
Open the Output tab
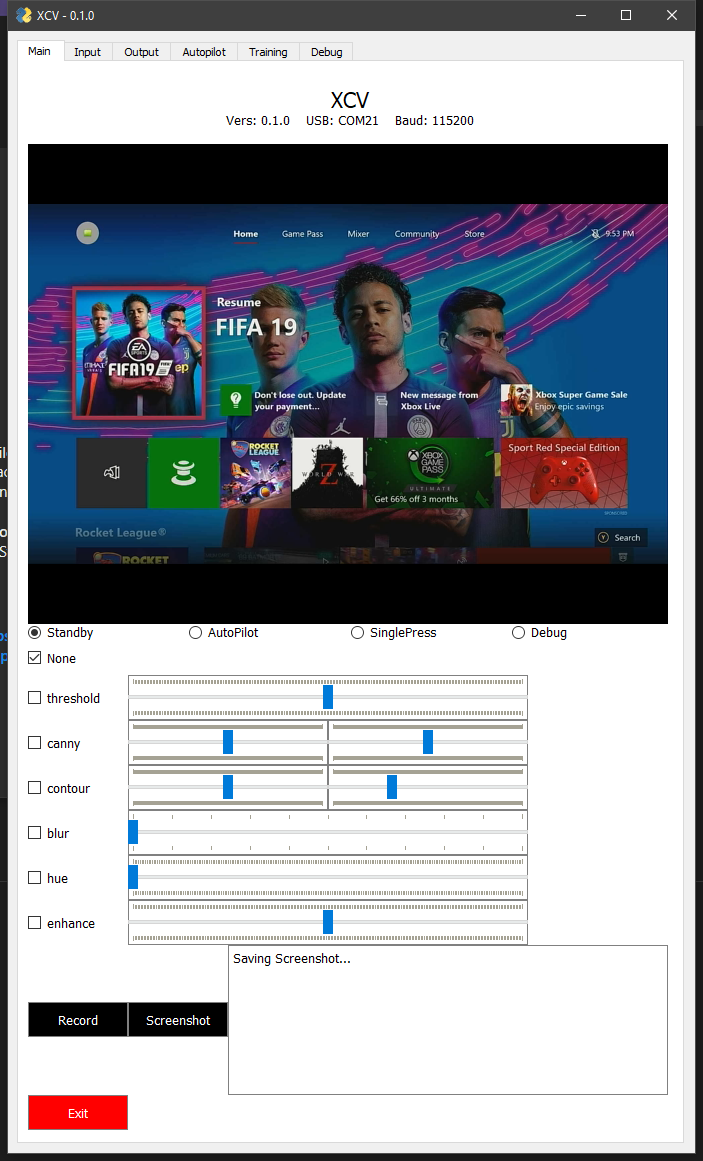pyautogui.click(x=141, y=52)
